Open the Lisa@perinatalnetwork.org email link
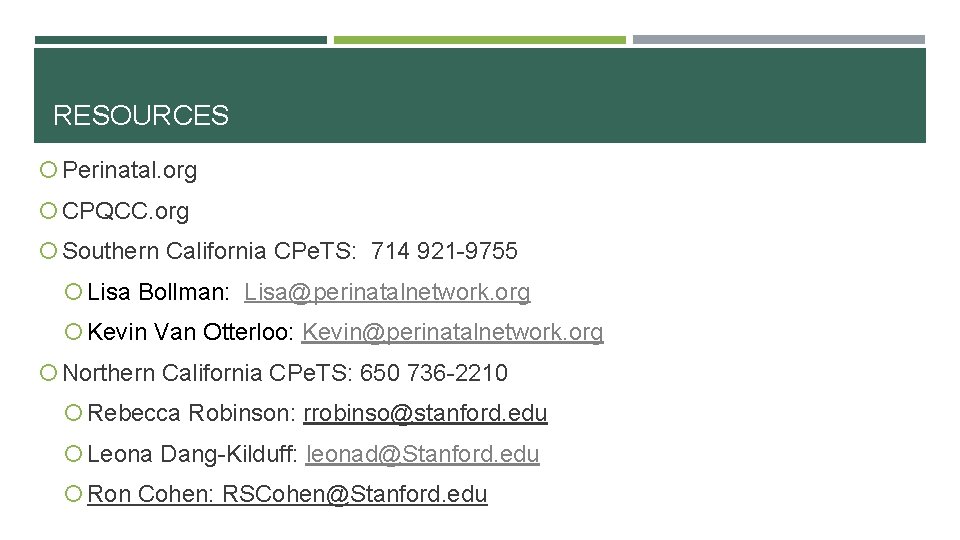The height and width of the screenshot is (540, 960). pyautogui.click(x=387, y=292)
